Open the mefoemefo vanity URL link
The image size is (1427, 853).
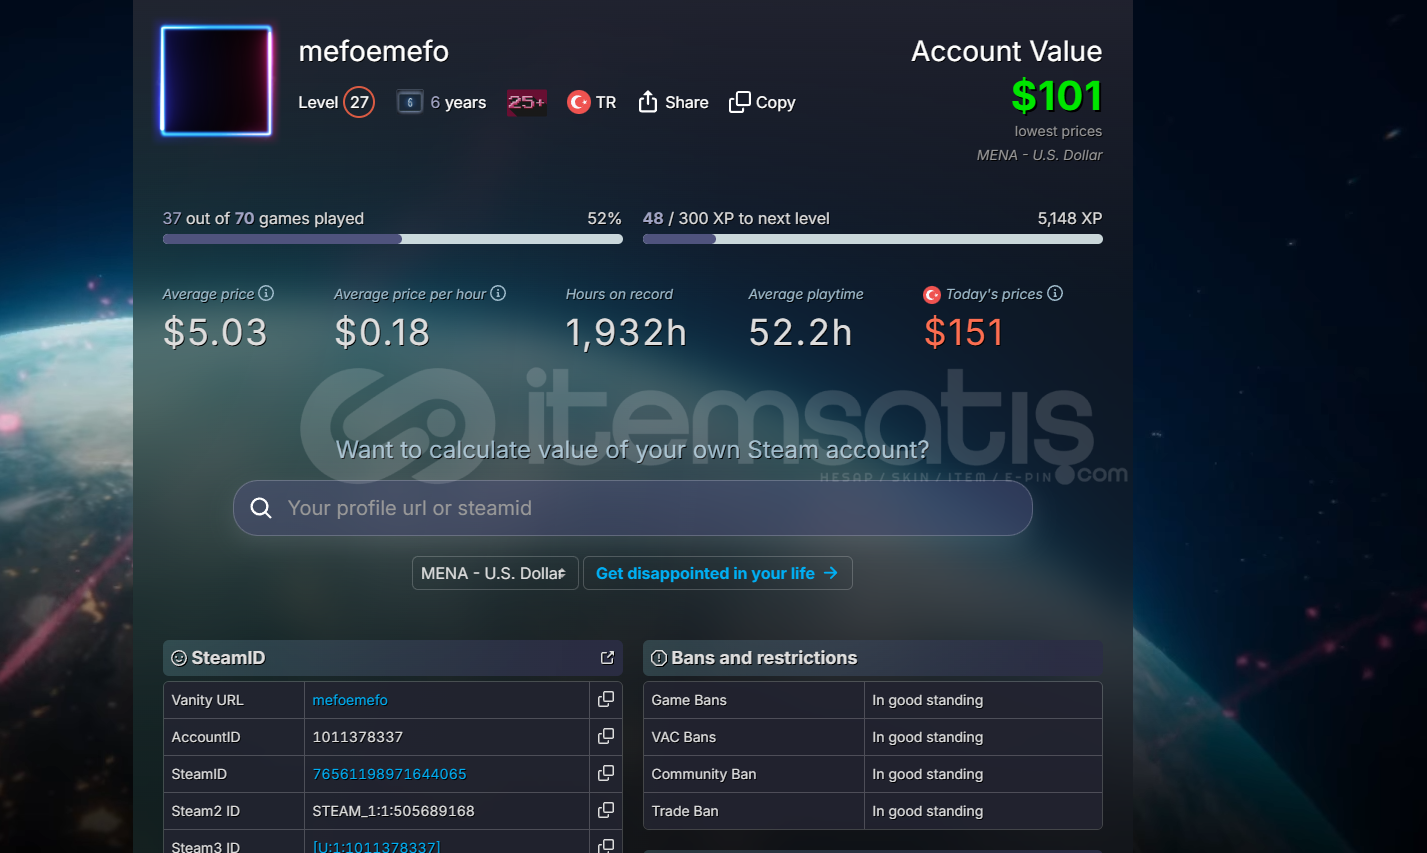click(350, 700)
